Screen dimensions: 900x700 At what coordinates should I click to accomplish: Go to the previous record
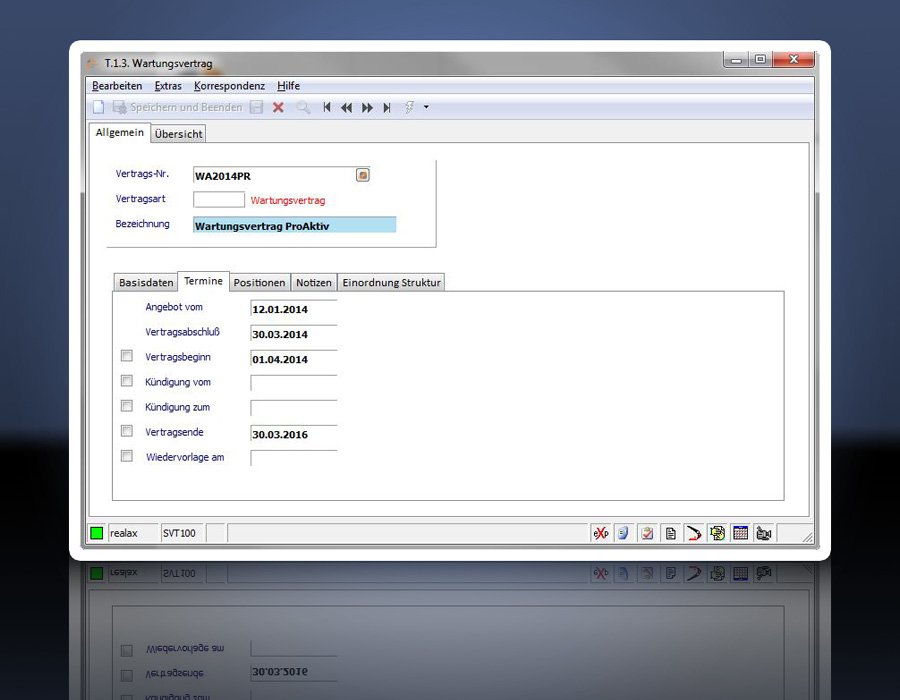point(346,107)
